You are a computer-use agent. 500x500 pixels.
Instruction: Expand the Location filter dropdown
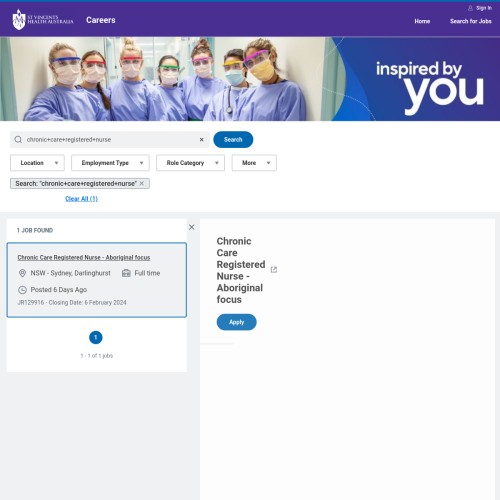(x=37, y=163)
